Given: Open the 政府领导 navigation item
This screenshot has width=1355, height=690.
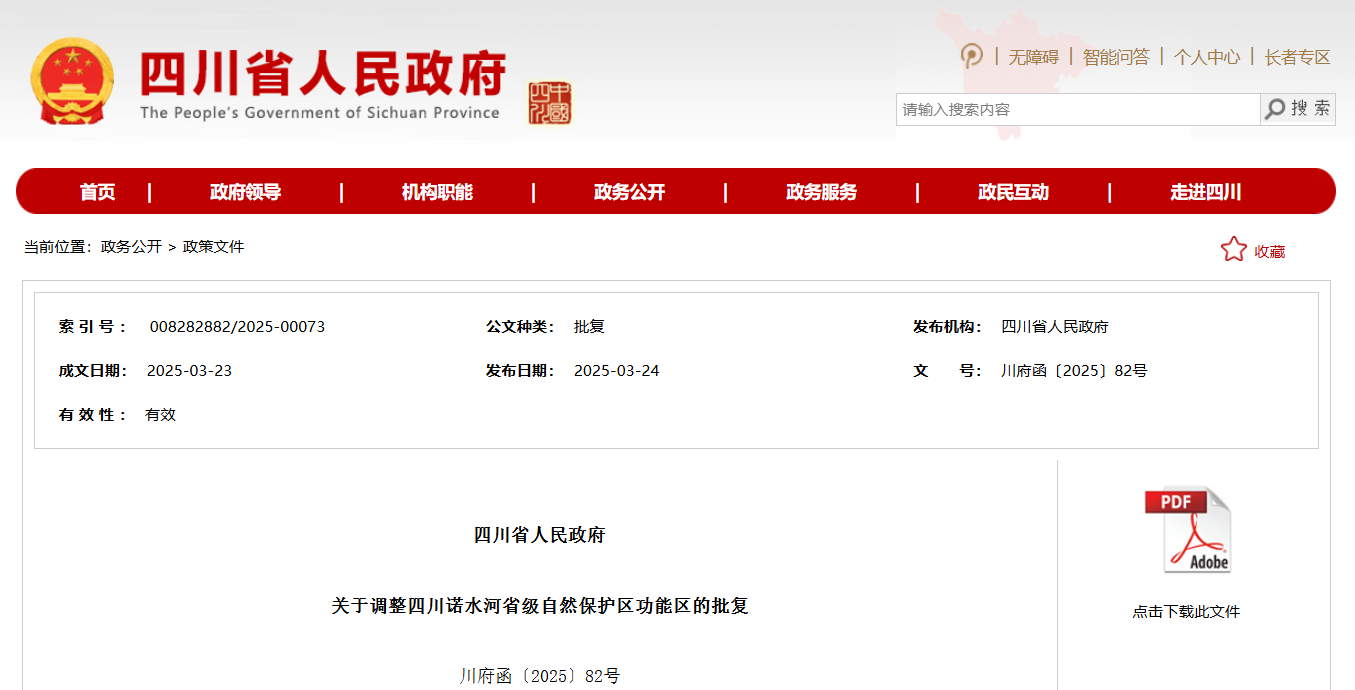Looking at the screenshot, I should point(245,192).
